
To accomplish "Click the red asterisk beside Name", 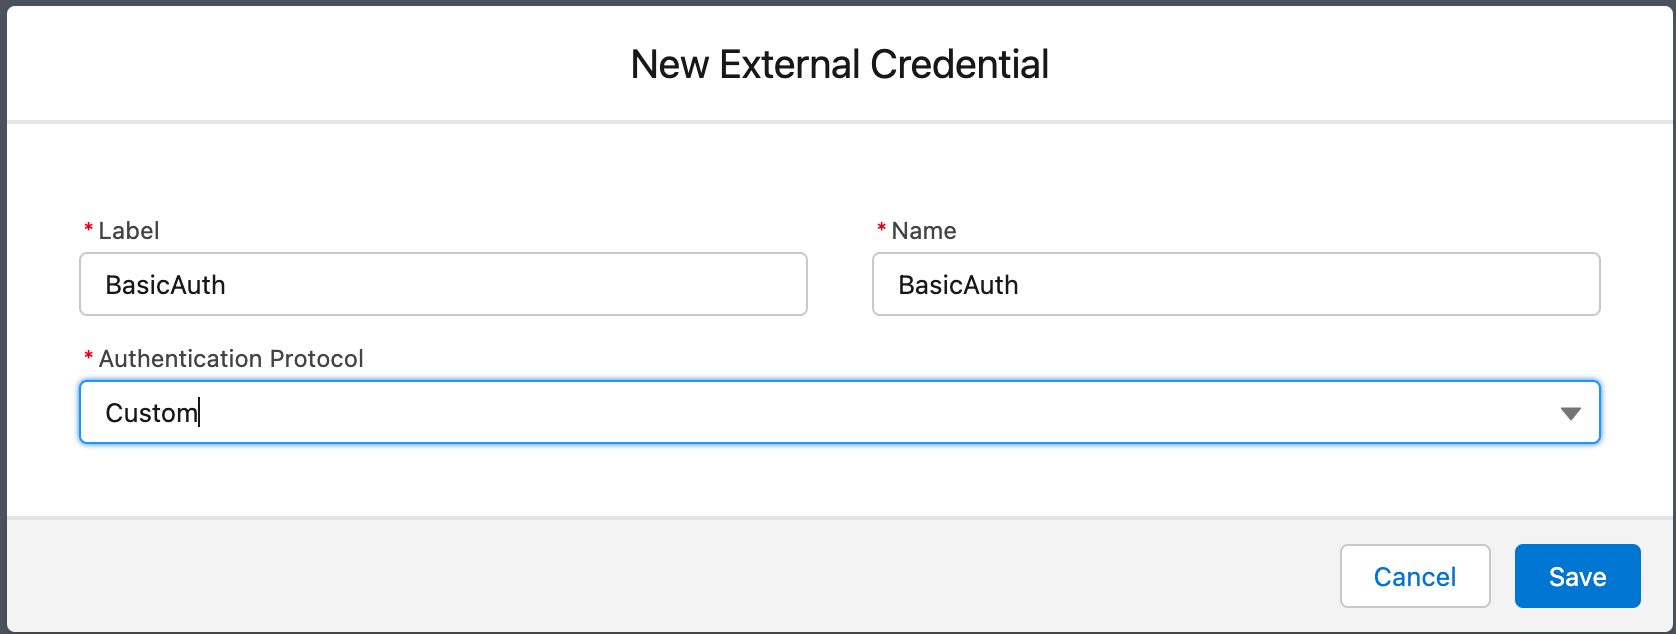I will [882, 230].
